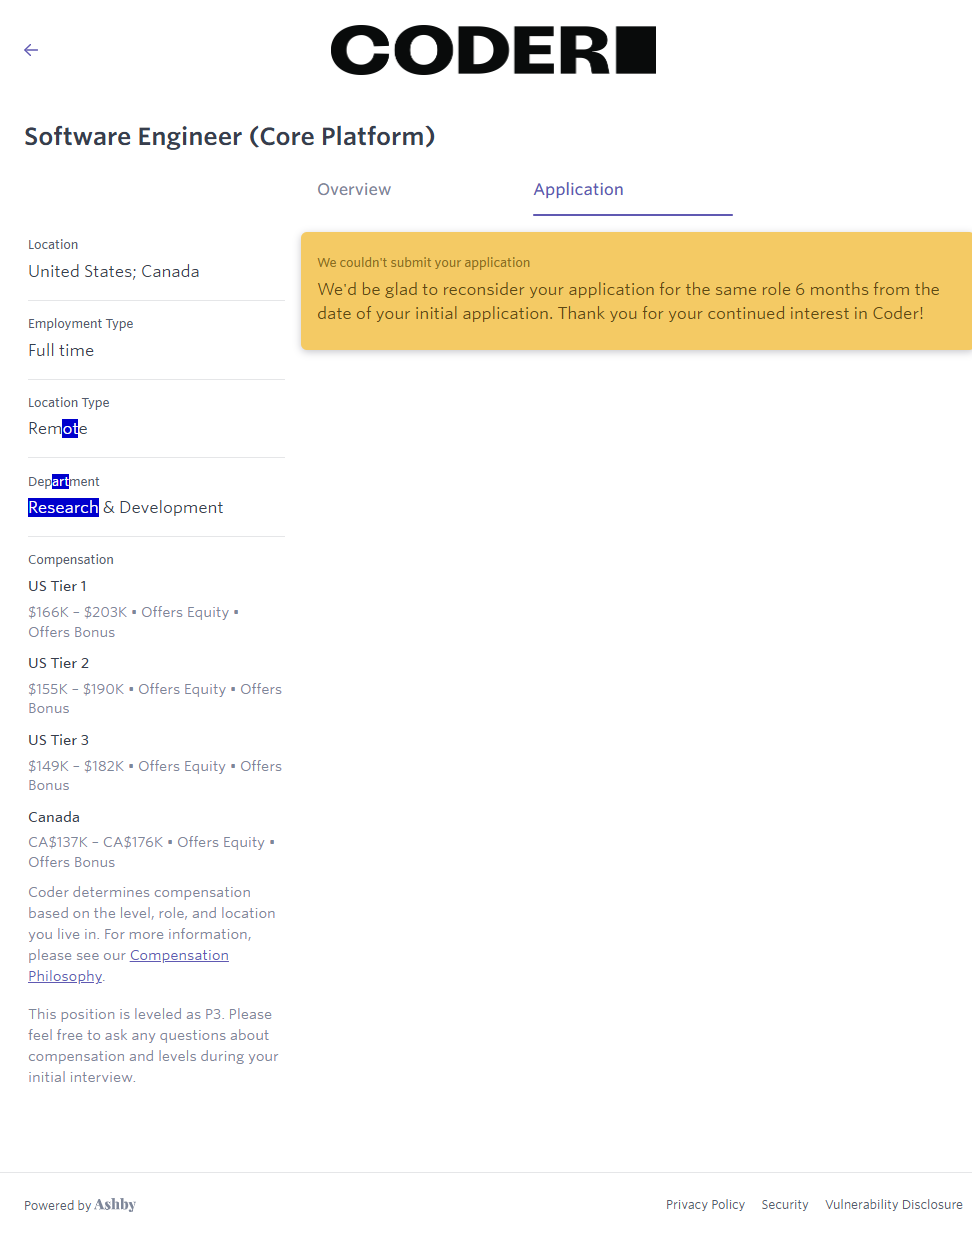972x1239 pixels.
Task: Switch to the Overview tab
Action: [354, 190]
